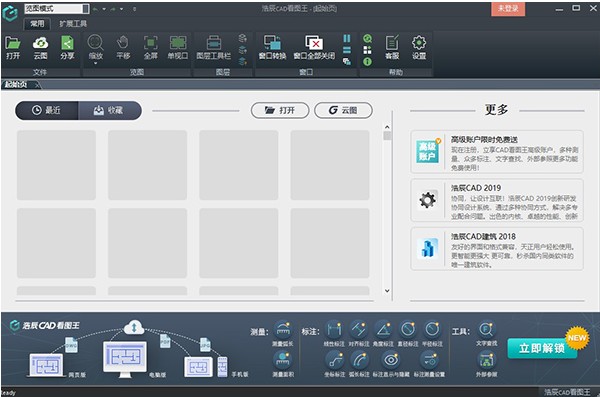Click the 测量面积 measure area icon

point(283,364)
